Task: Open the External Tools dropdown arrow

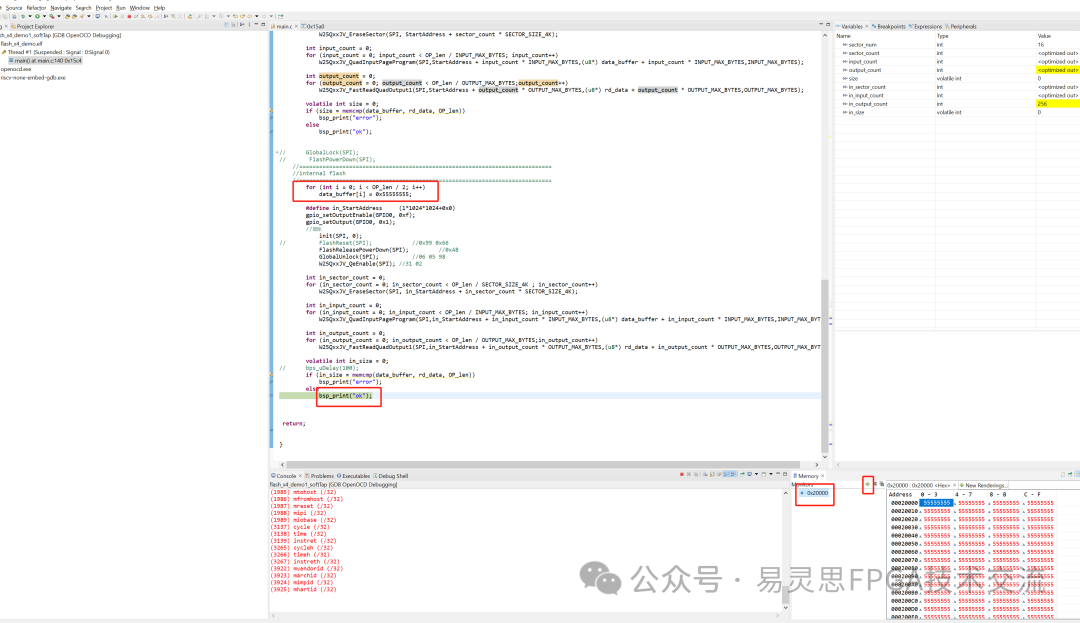Action: [59, 17]
